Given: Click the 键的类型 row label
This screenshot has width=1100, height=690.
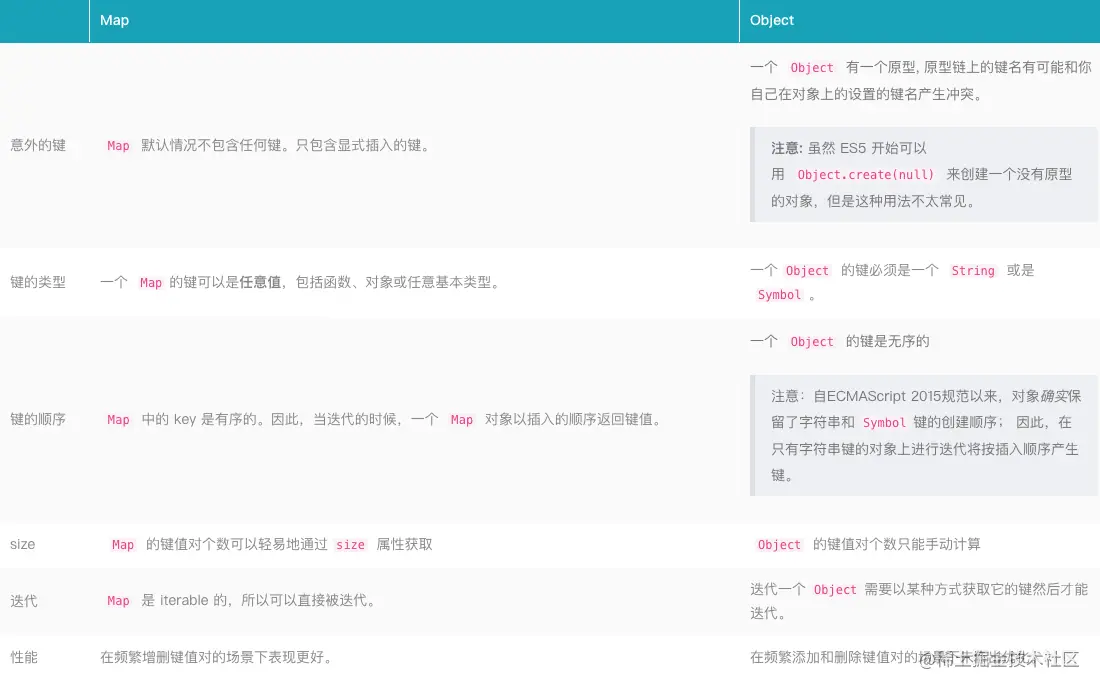Looking at the screenshot, I should pos(38,282).
